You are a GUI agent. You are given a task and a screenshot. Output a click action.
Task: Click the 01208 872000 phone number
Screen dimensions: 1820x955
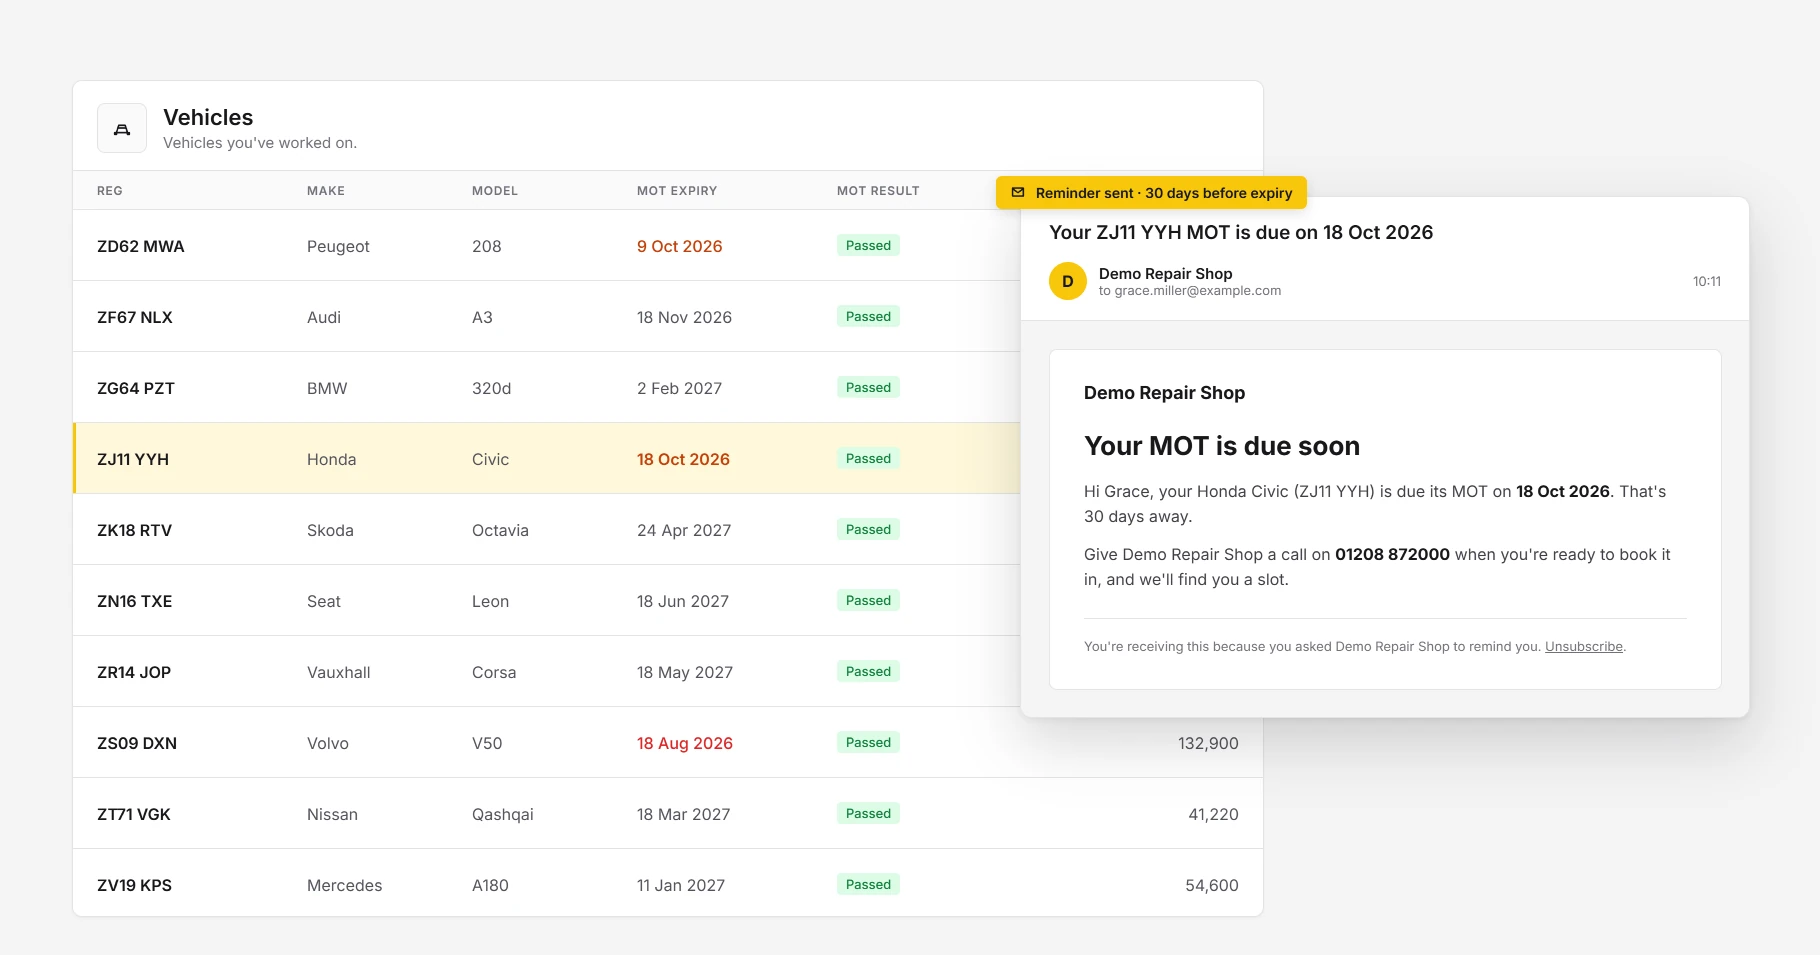click(1392, 555)
